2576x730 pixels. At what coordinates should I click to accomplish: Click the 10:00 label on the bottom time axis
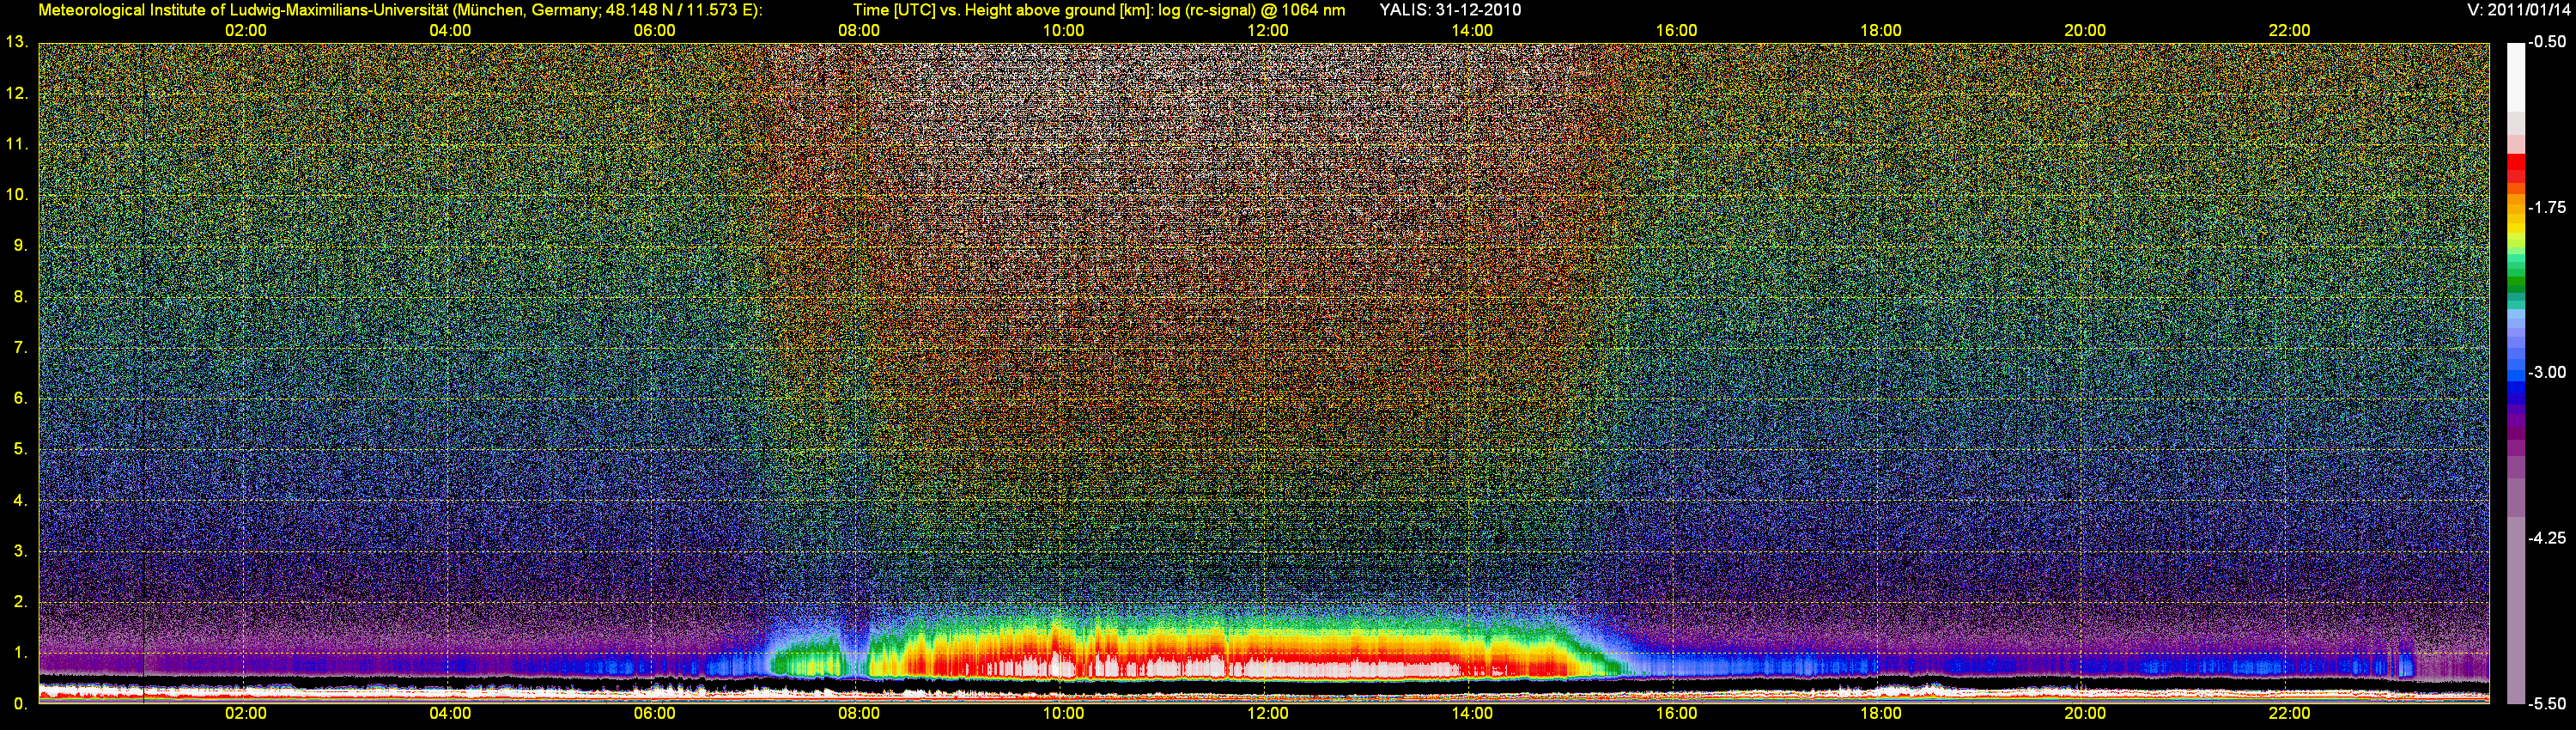1063,713
